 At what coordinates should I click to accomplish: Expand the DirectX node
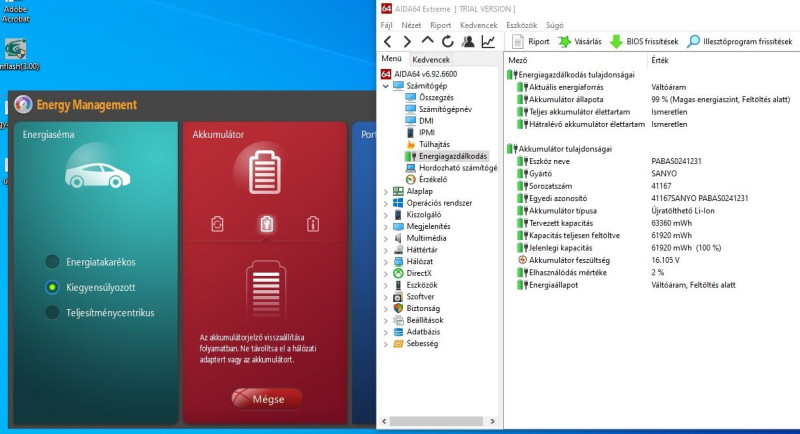[386, 273]
